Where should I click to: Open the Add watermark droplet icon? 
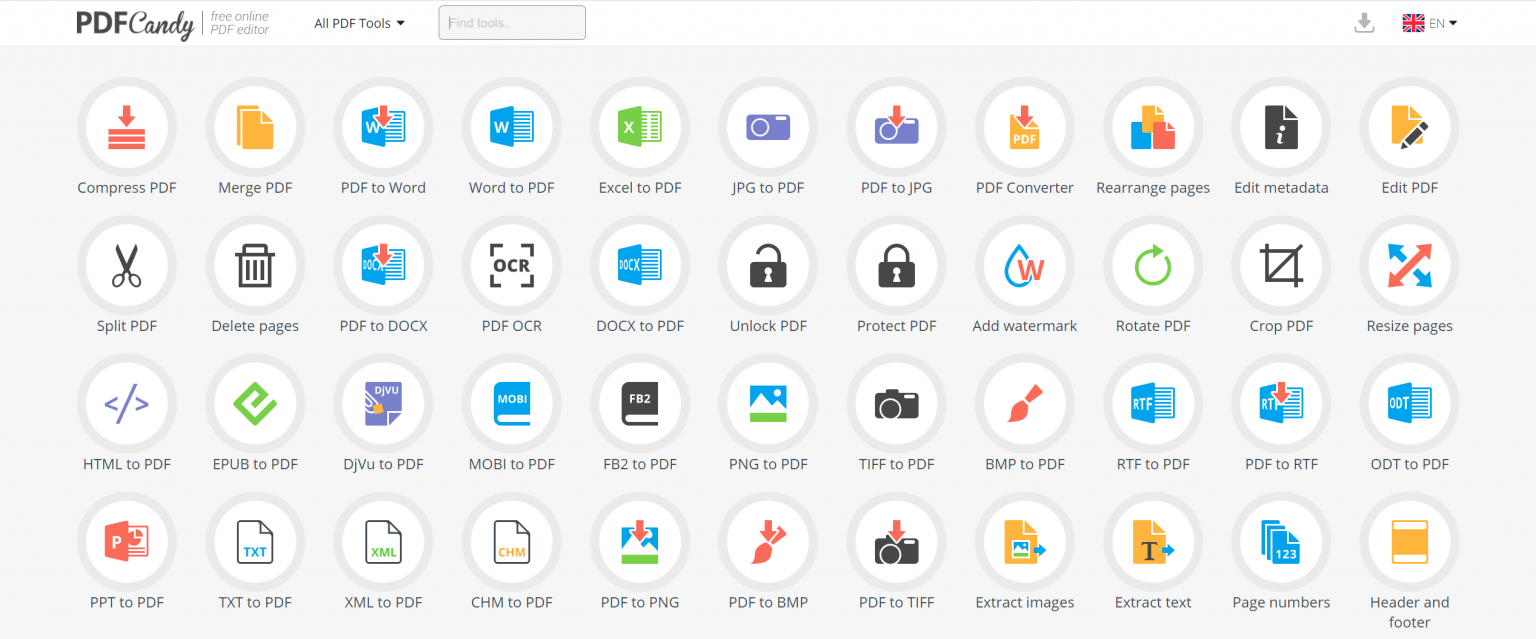(1025, 265)
